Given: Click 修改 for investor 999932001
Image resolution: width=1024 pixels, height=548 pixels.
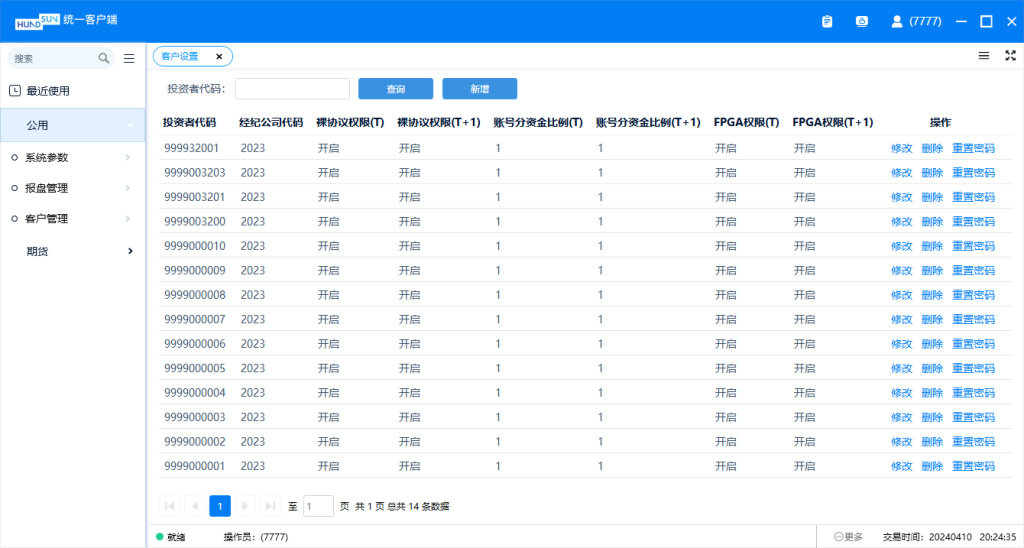Looking at the screenshot, I should pyautogui.click(x=901, y=148).
